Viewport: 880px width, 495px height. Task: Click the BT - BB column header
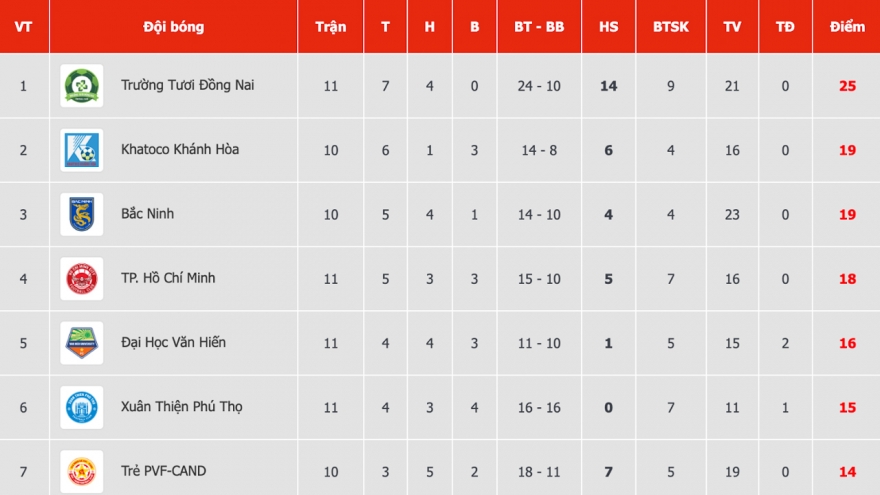(539, 27)
